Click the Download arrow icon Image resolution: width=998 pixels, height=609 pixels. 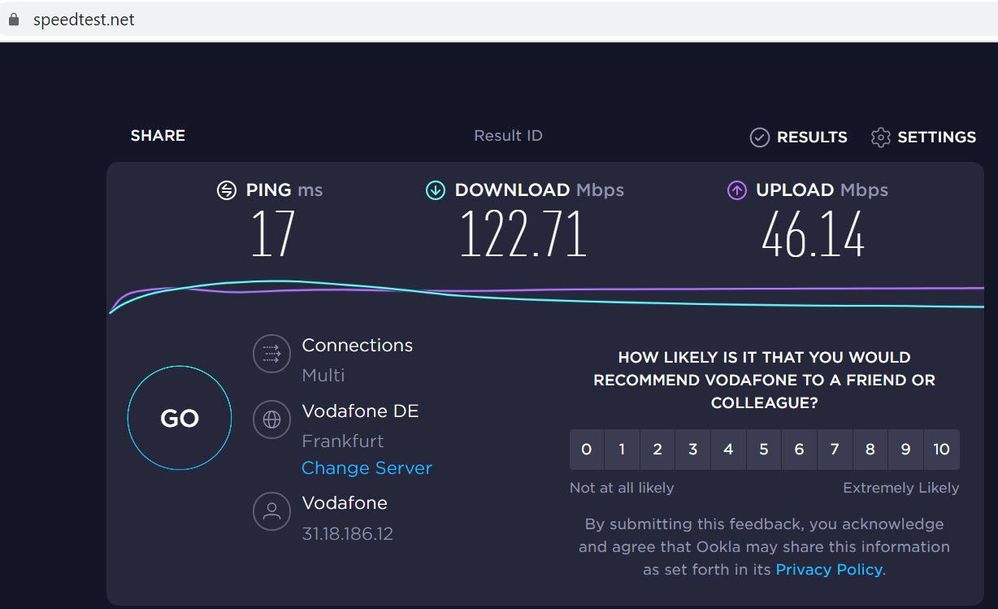[435, 190]
